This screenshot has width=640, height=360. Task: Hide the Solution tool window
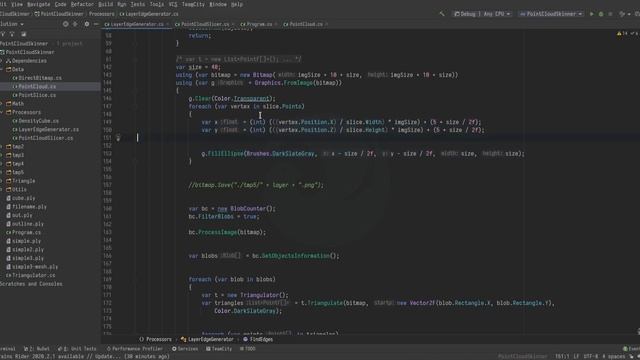[96, 24]
